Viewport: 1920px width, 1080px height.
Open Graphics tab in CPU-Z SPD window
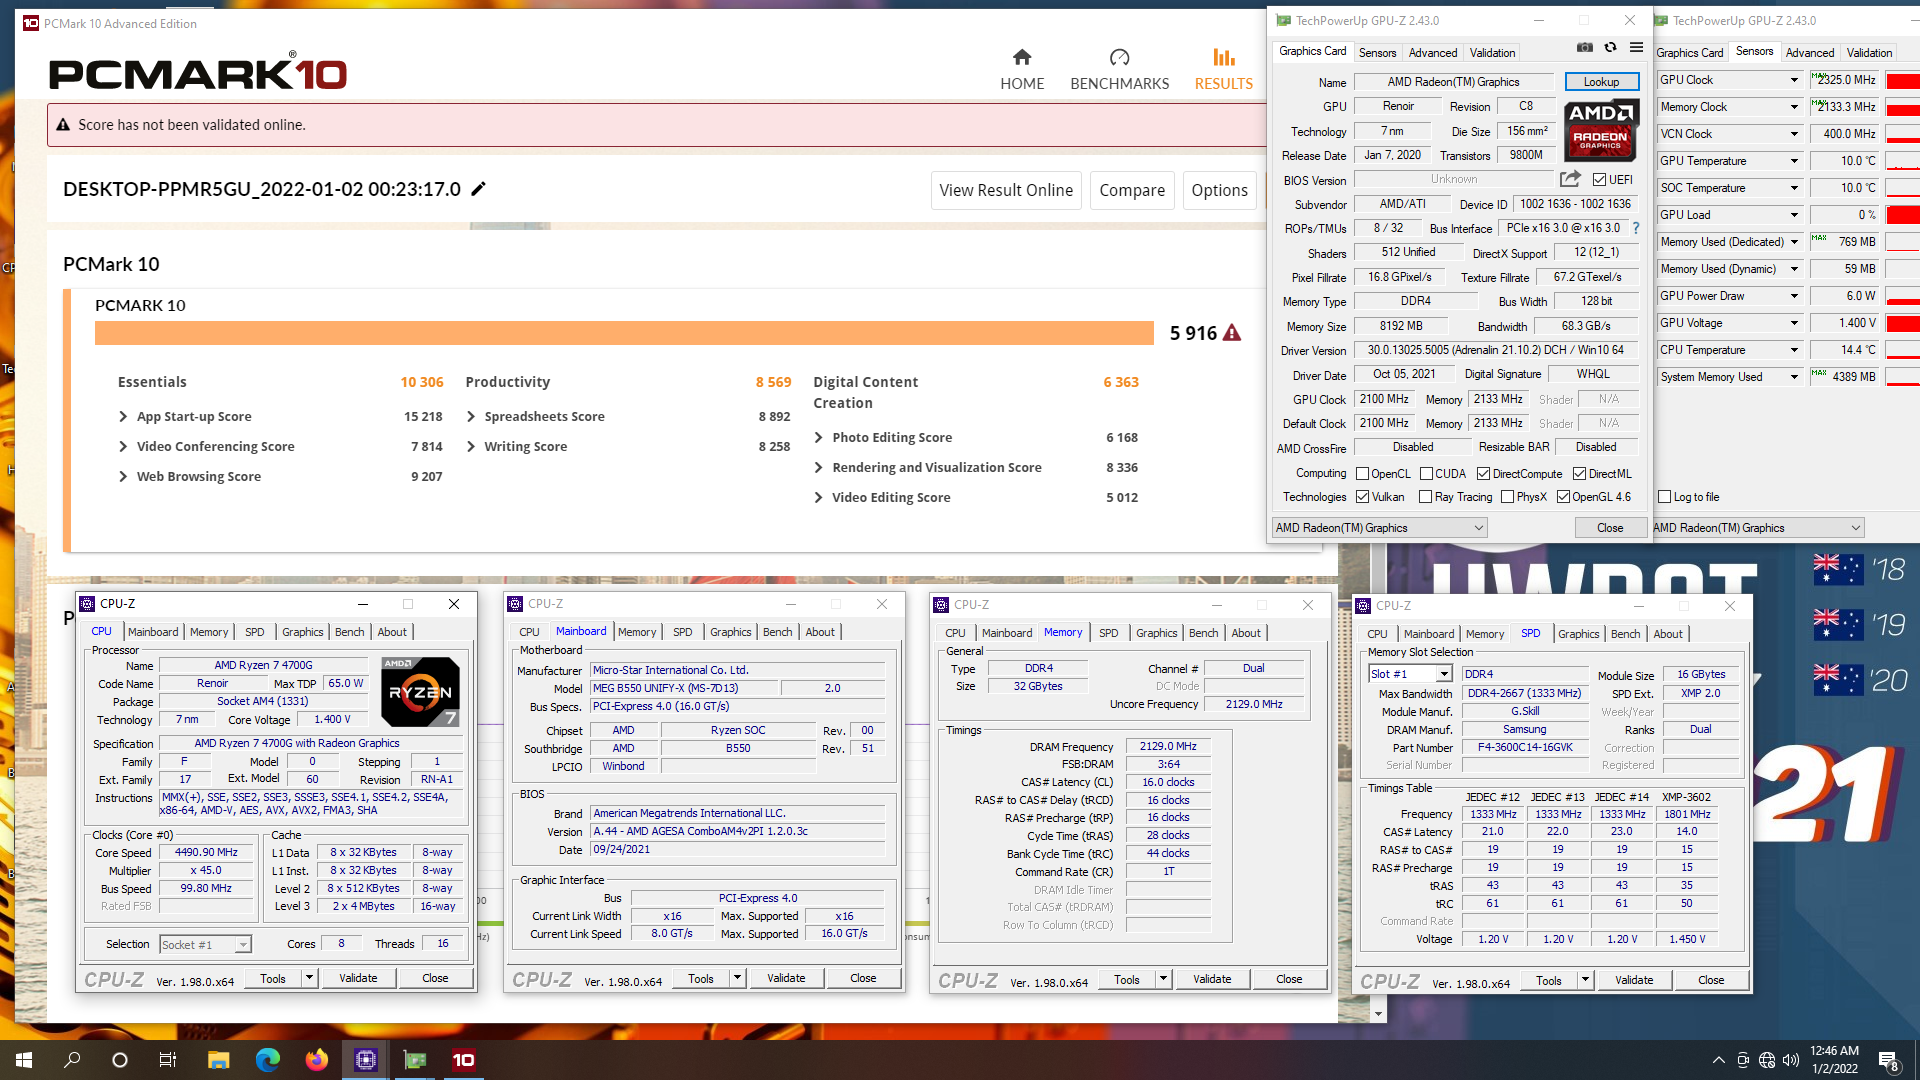1578,634
